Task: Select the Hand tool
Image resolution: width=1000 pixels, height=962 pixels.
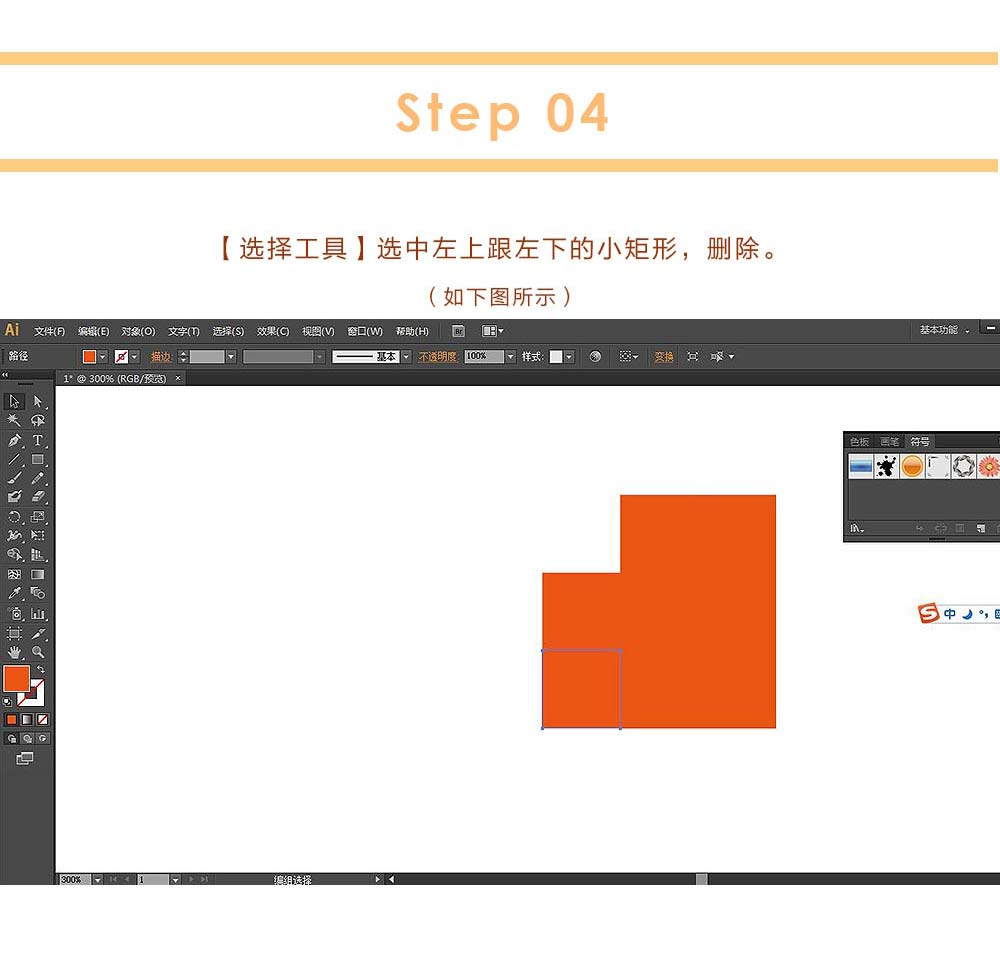Action: pos(14,652)
